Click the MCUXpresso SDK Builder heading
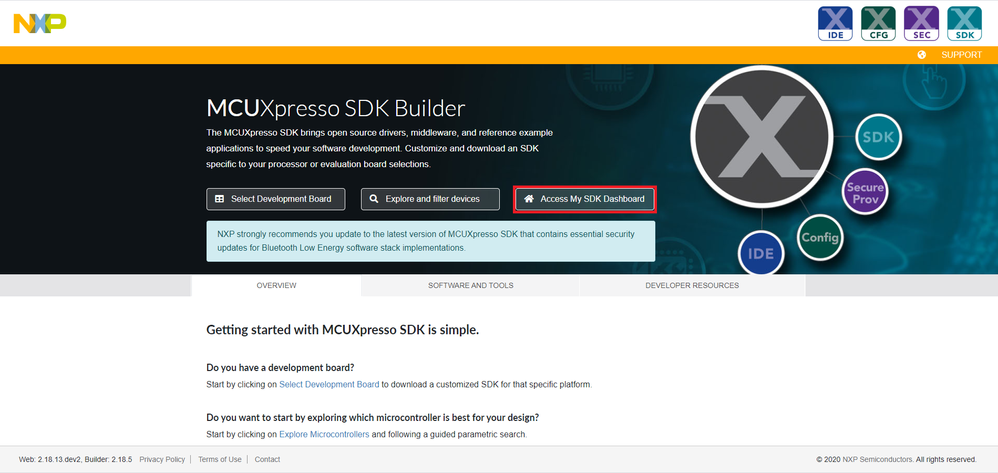Image resolution: width=998 pixels, height=473 pixels. [335, 108]
